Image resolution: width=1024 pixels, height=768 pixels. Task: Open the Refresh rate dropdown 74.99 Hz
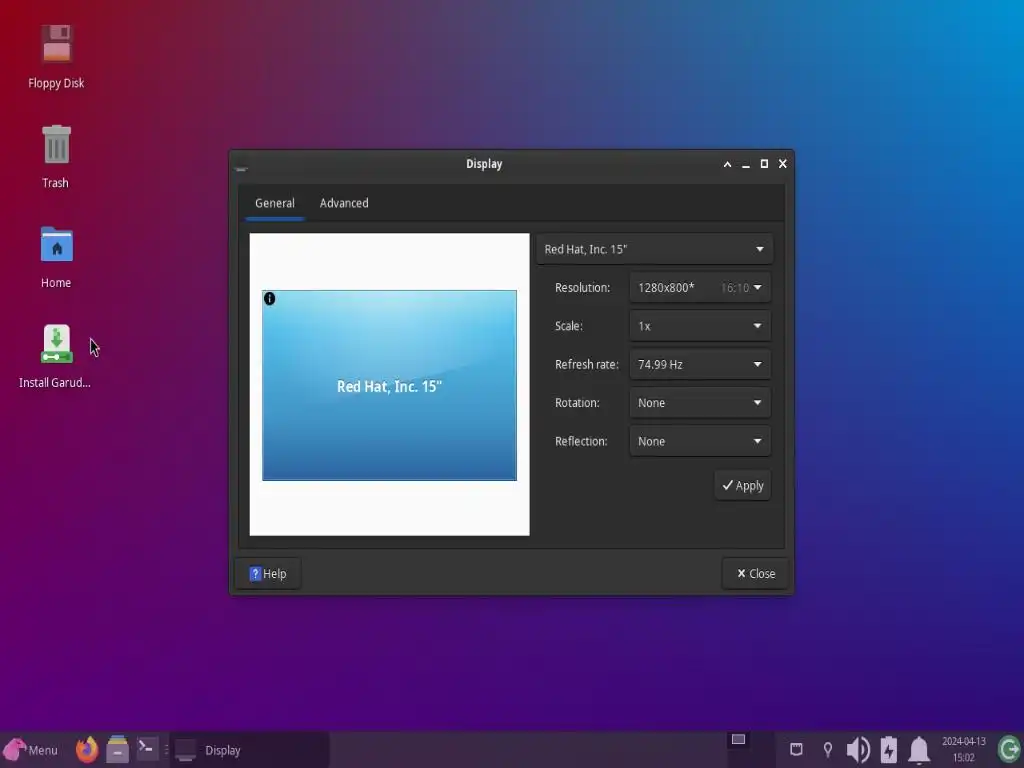[700, 364]
